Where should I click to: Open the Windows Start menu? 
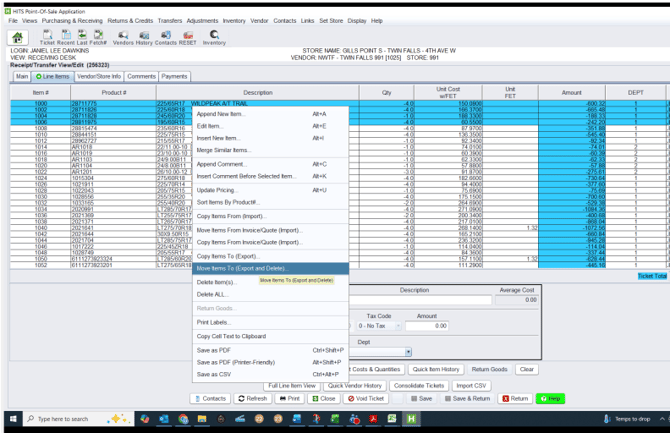[x=13, y=419]
